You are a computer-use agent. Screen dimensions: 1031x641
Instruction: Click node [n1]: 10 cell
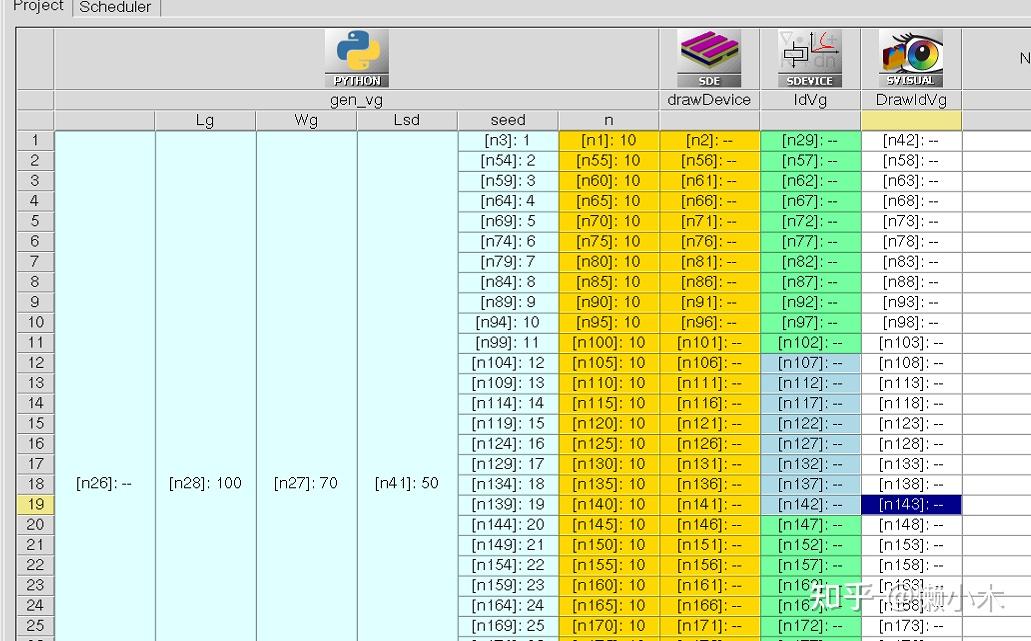608,141
